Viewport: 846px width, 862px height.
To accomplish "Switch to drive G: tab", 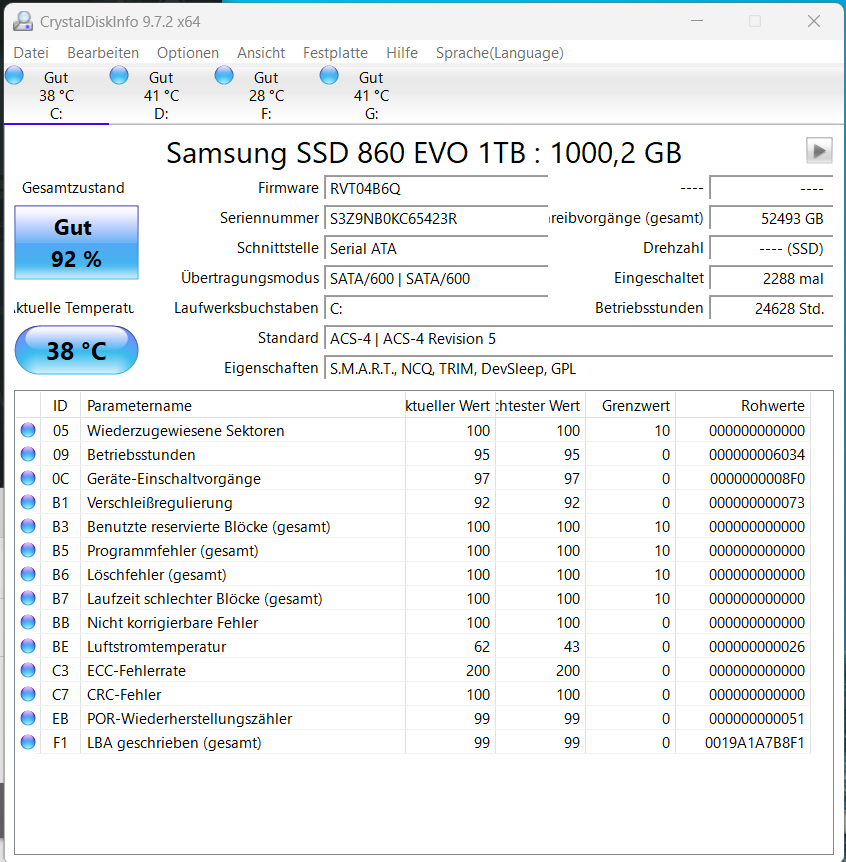I will 371,95.
